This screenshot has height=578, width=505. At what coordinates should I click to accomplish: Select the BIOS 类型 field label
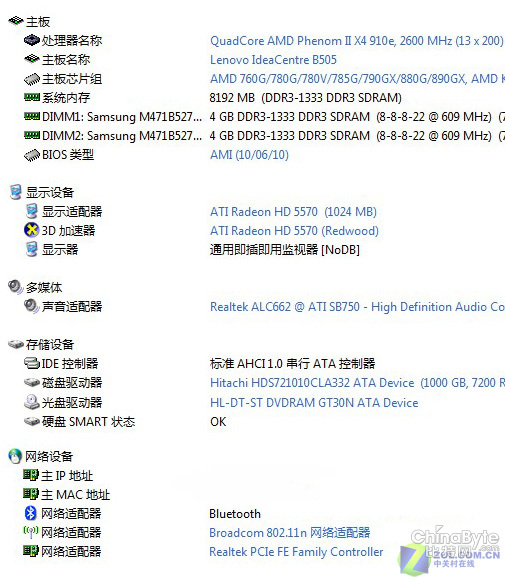[x=68, y=154]
